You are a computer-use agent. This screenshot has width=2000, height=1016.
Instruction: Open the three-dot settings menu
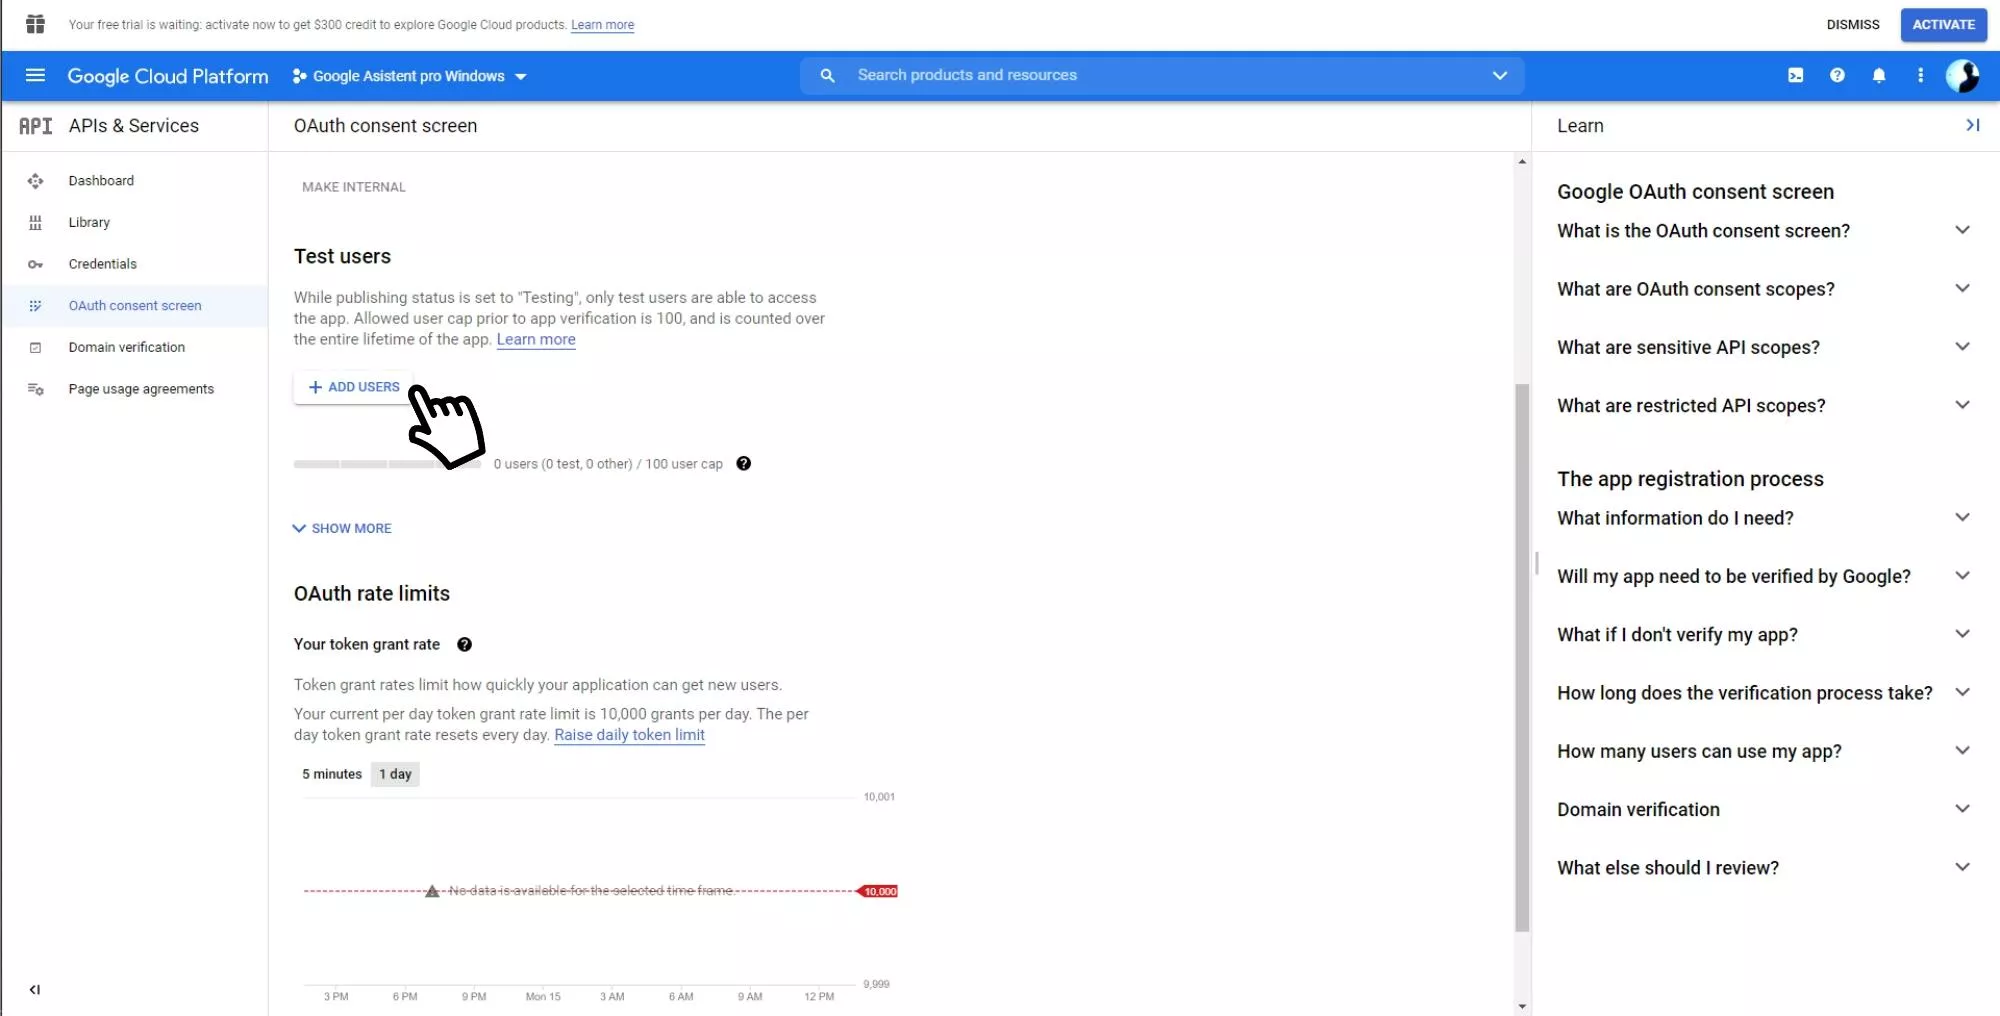pyautogui.click(x=1920, y=75)
